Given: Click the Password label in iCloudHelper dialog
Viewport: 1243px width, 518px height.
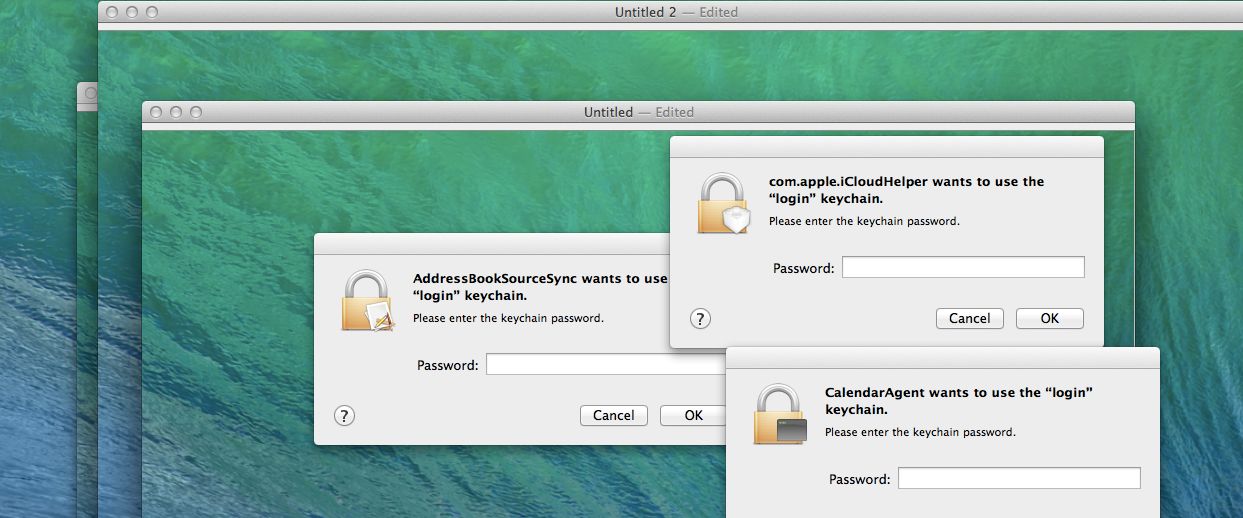Looking at the screenshot, I should (804, 268).
